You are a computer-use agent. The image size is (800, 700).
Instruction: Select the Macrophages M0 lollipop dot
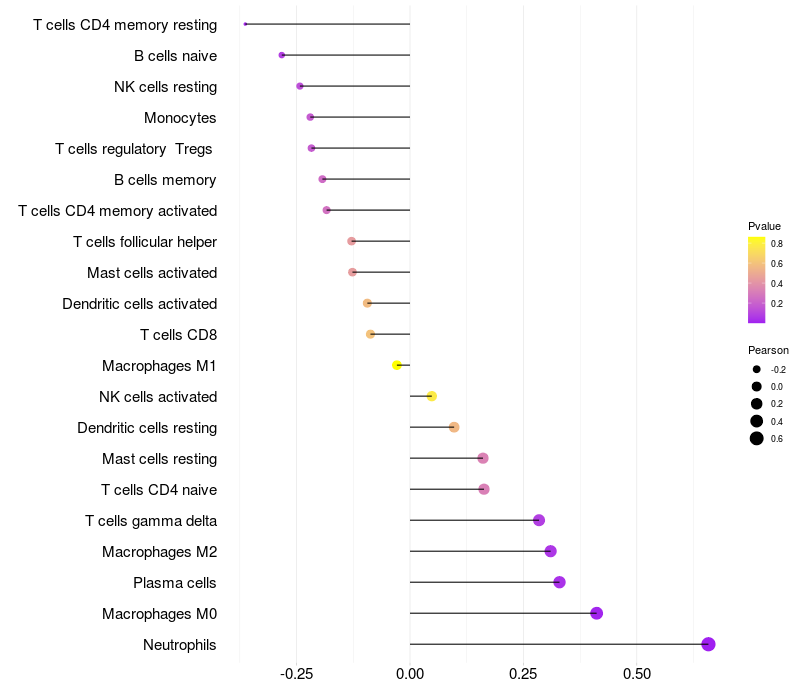[597, 613]
